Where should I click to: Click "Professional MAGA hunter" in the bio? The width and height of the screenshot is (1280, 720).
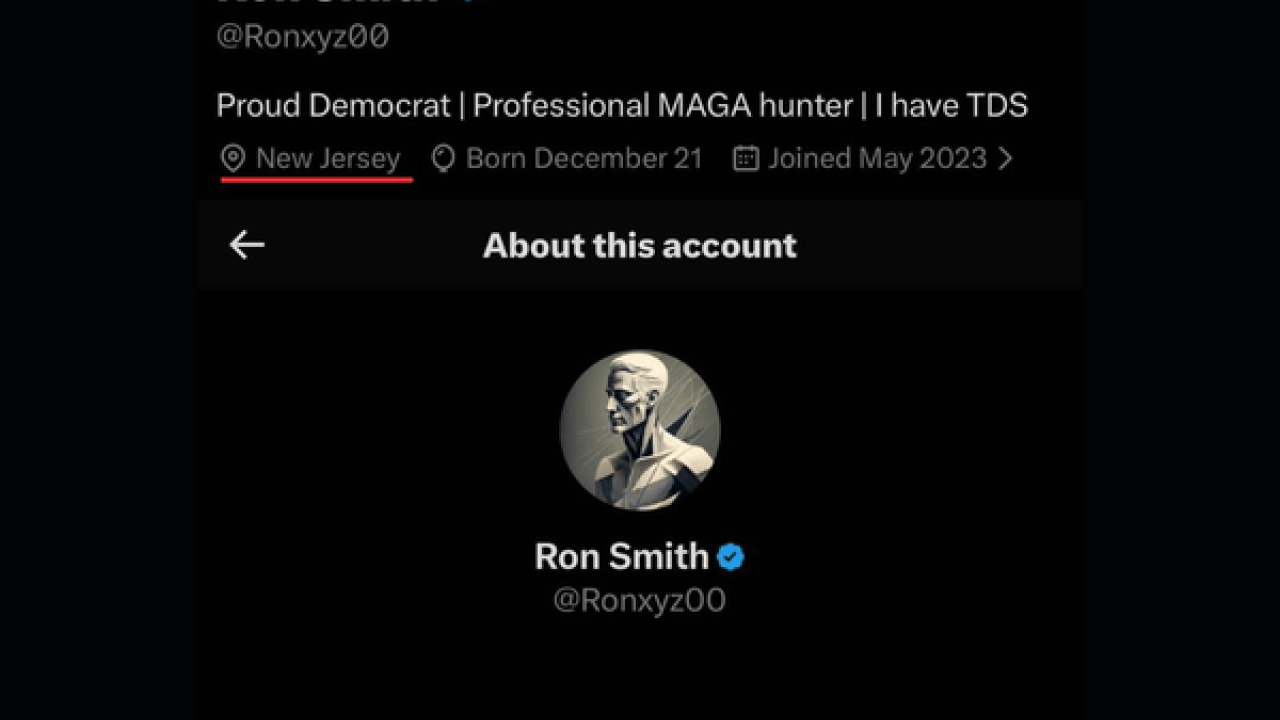pyautogui.click(x=662, y=106)
